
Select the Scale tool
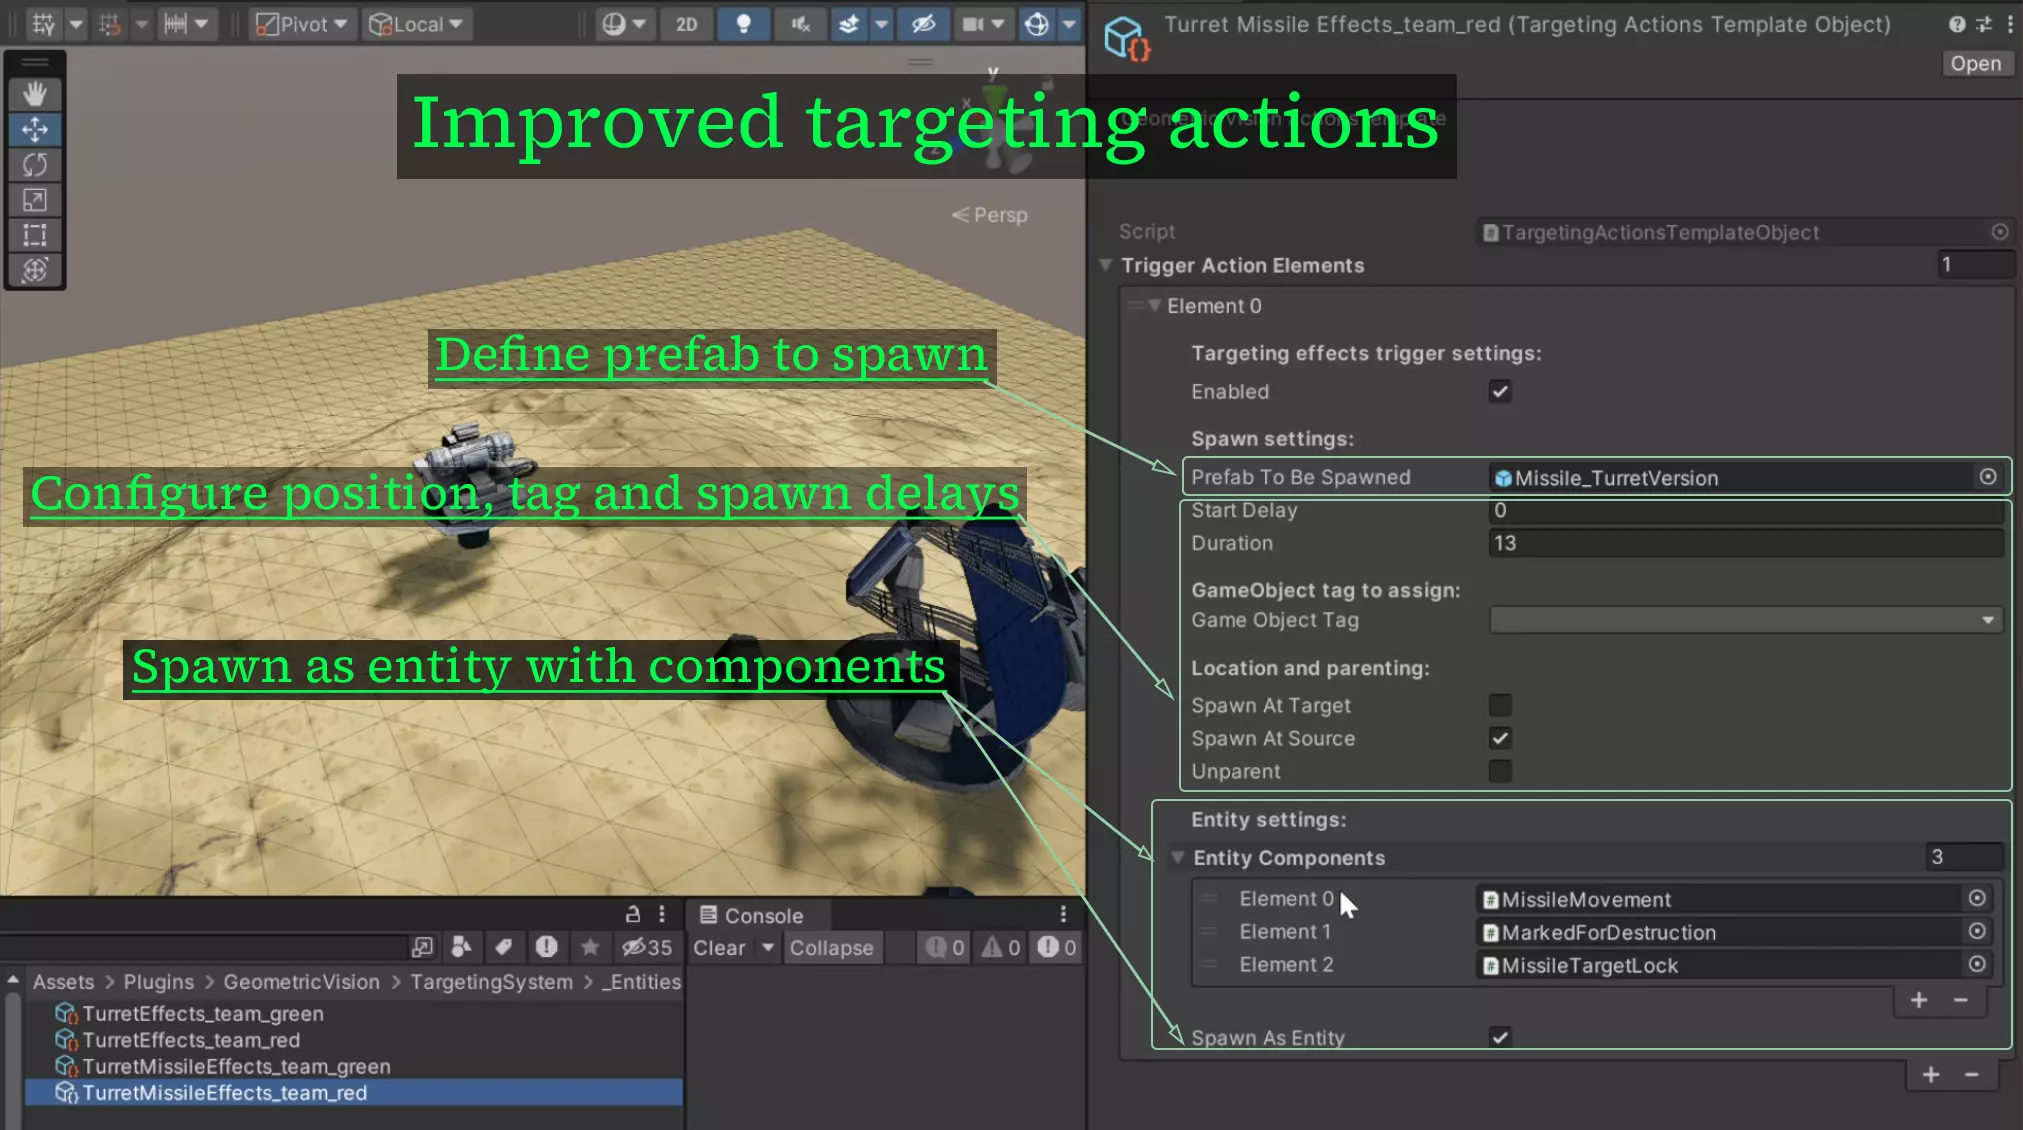pos(35,200)
